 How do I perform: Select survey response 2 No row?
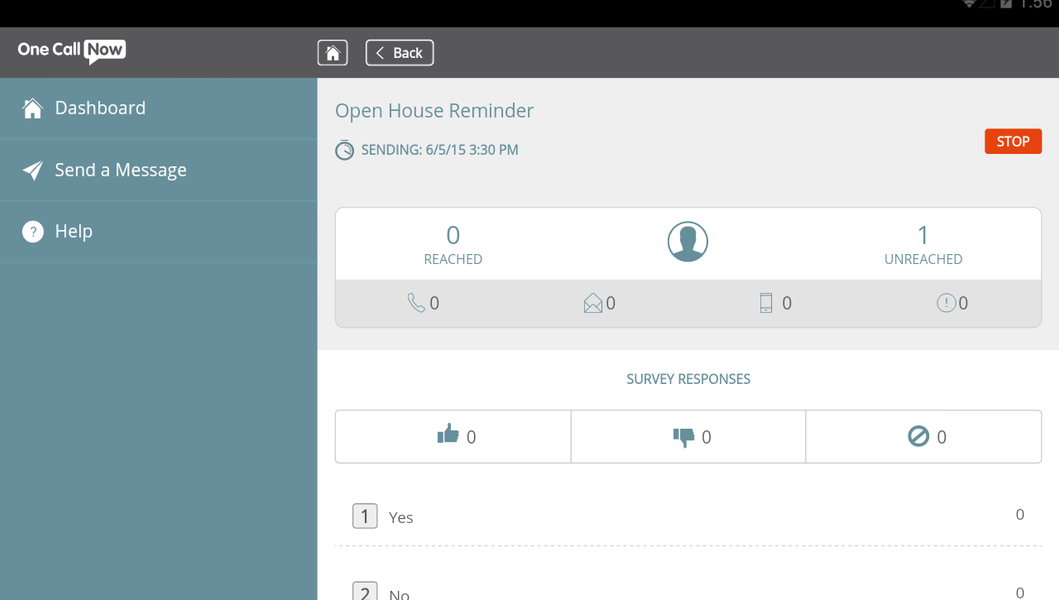[688, 591]
